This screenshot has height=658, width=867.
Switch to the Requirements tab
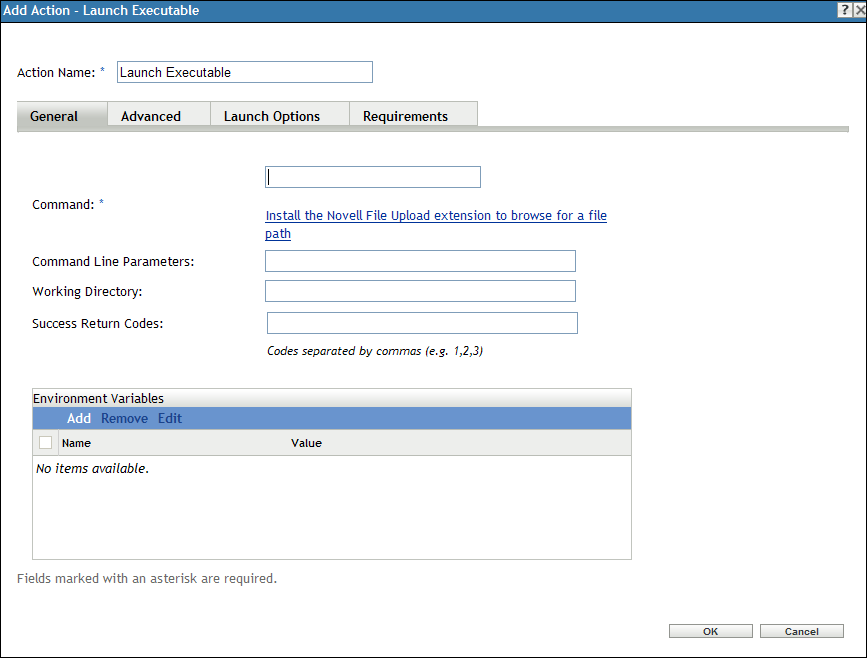tap(404, 115)
